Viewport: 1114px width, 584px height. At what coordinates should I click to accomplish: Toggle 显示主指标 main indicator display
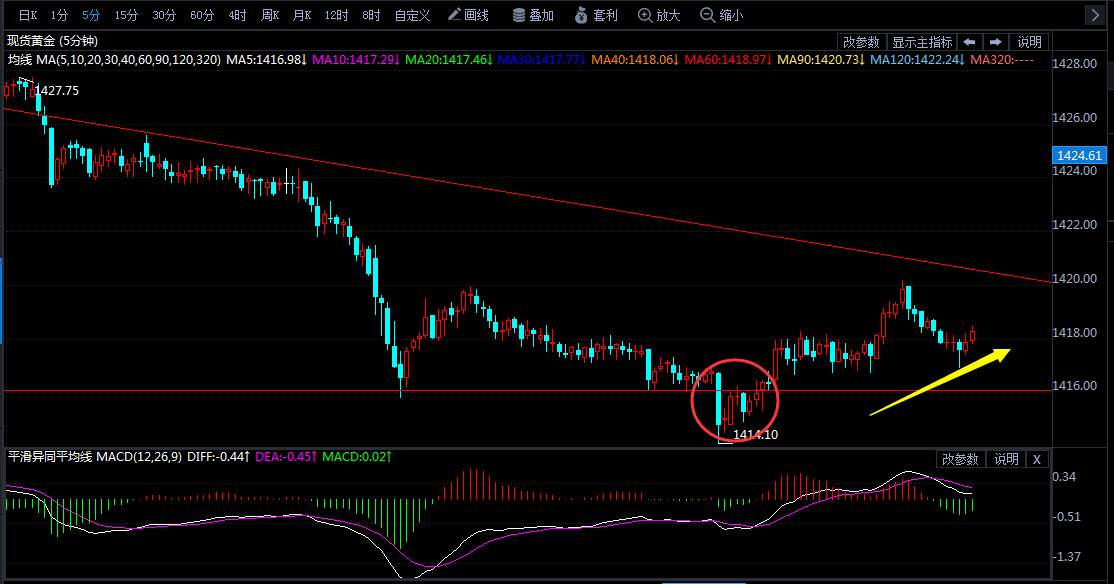coord(921,42)
